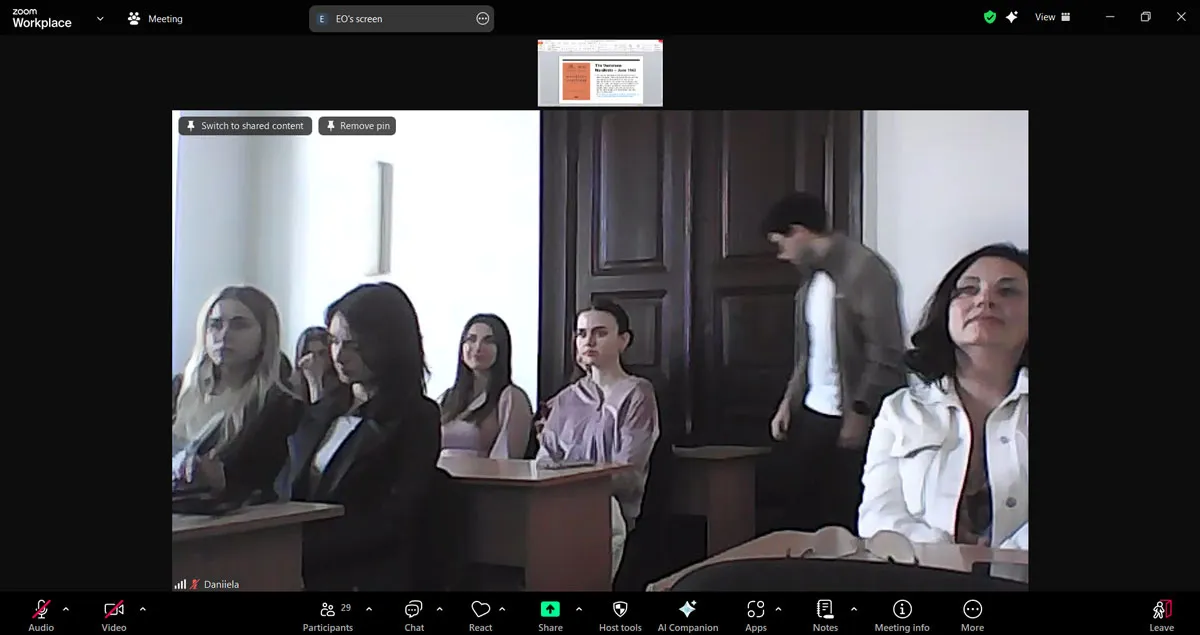Open the Participants panel
This screenshot has width=1200, height=635.
point(328,610)
